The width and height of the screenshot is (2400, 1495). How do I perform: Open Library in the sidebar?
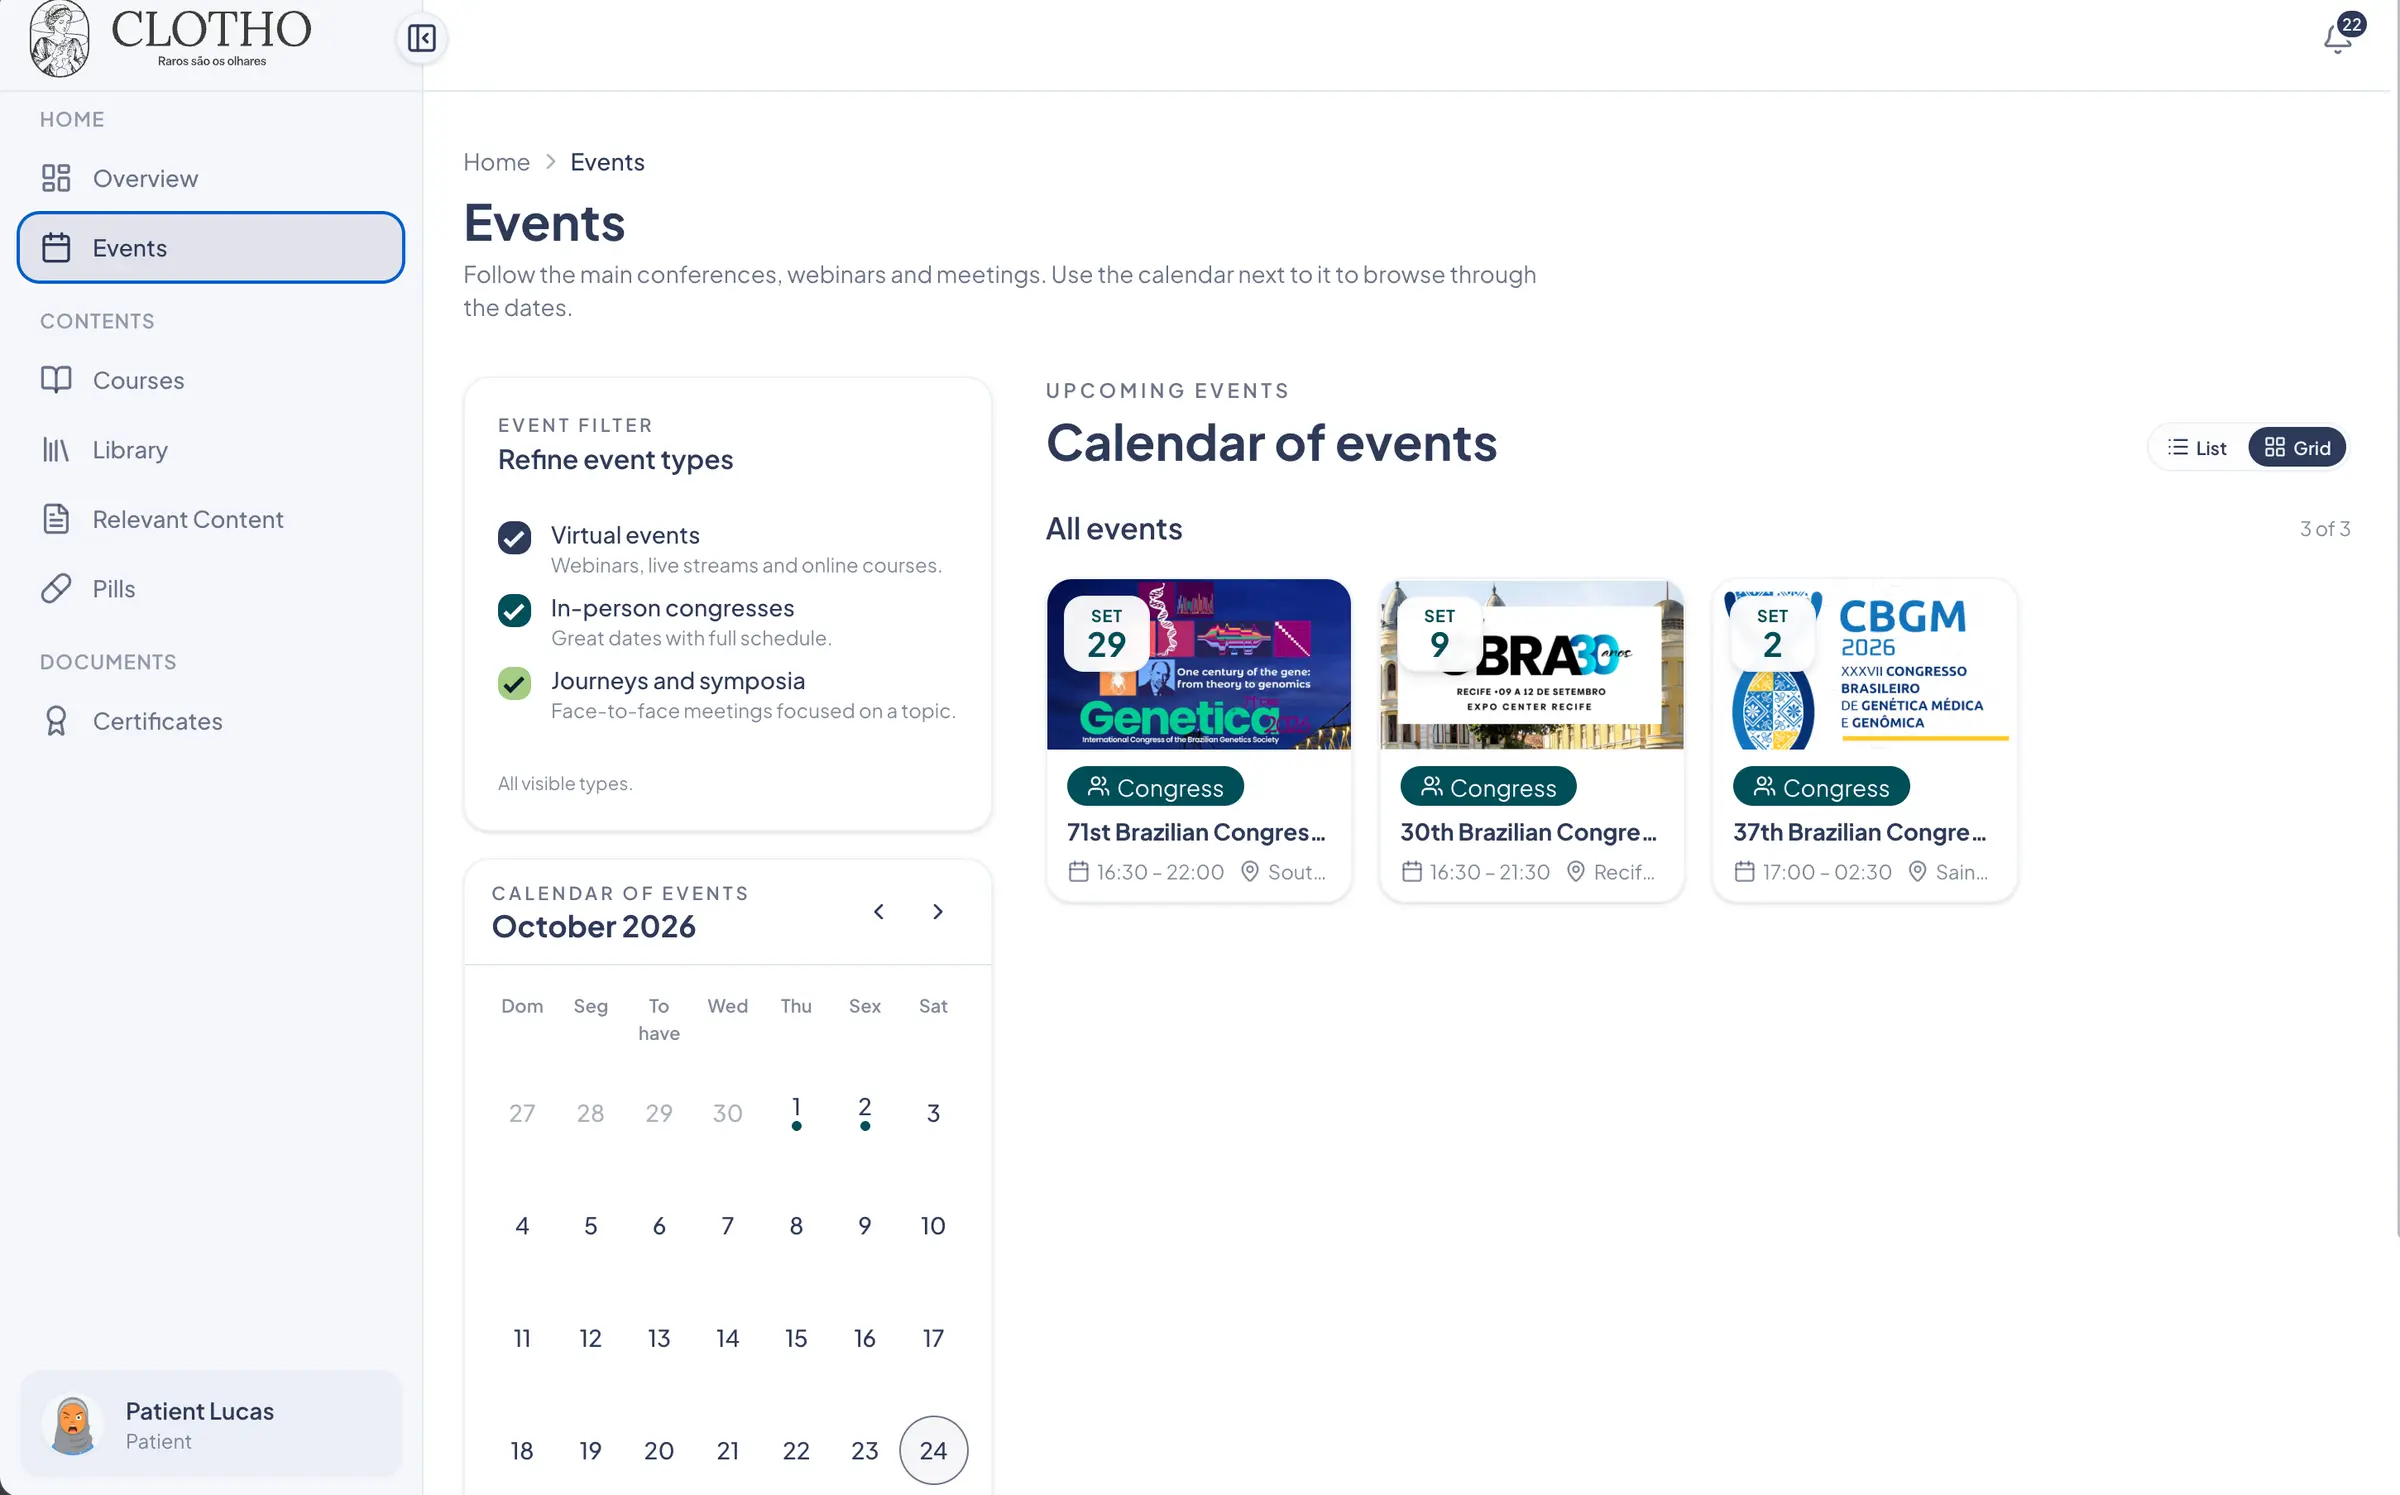click(210, 449)
